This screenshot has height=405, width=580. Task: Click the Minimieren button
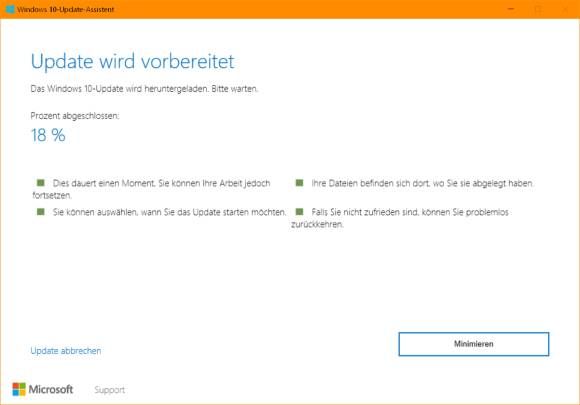pyautogui.click(x=473, y=344)
